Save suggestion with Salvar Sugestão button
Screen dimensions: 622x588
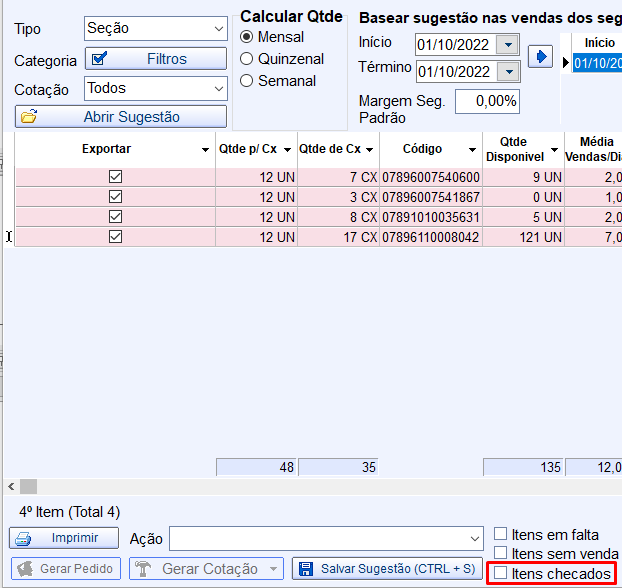click(385, 569)
